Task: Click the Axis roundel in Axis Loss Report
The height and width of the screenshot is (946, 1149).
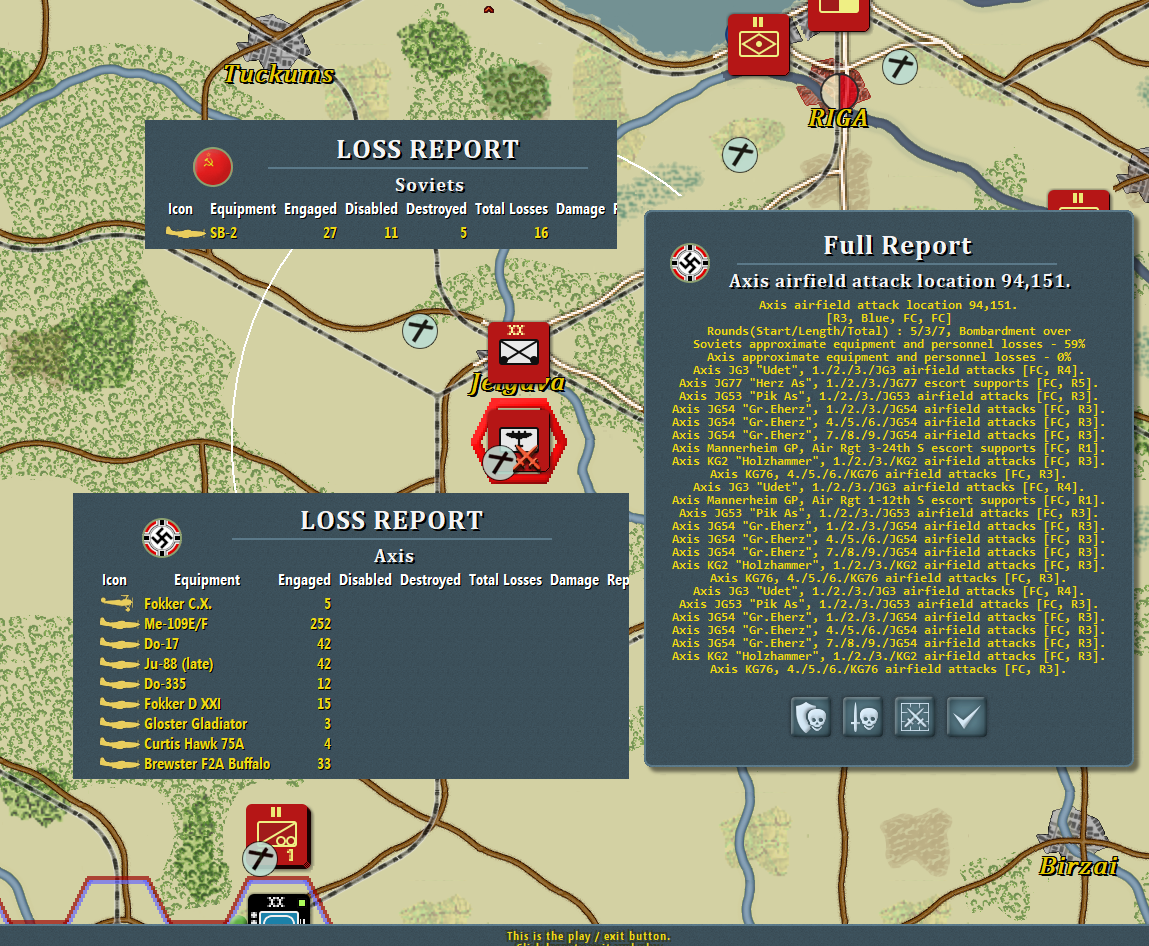Action: coord(162,538)
